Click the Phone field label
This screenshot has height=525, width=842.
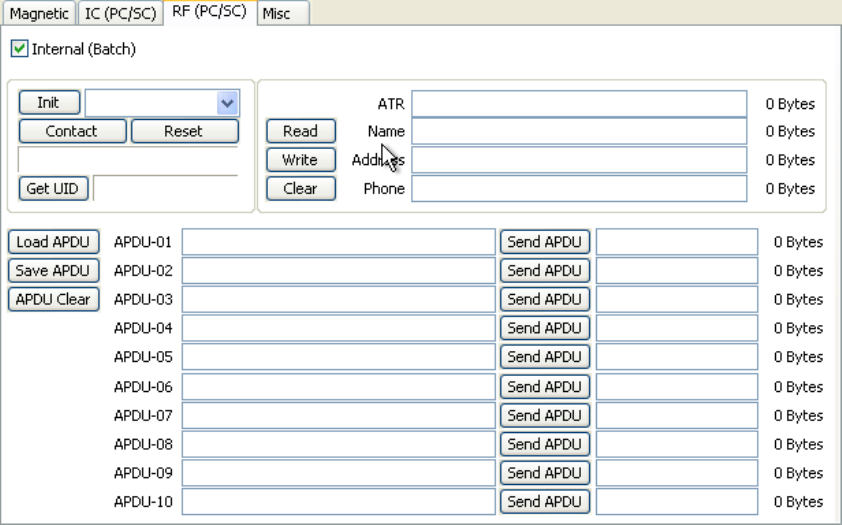[384, 189]
